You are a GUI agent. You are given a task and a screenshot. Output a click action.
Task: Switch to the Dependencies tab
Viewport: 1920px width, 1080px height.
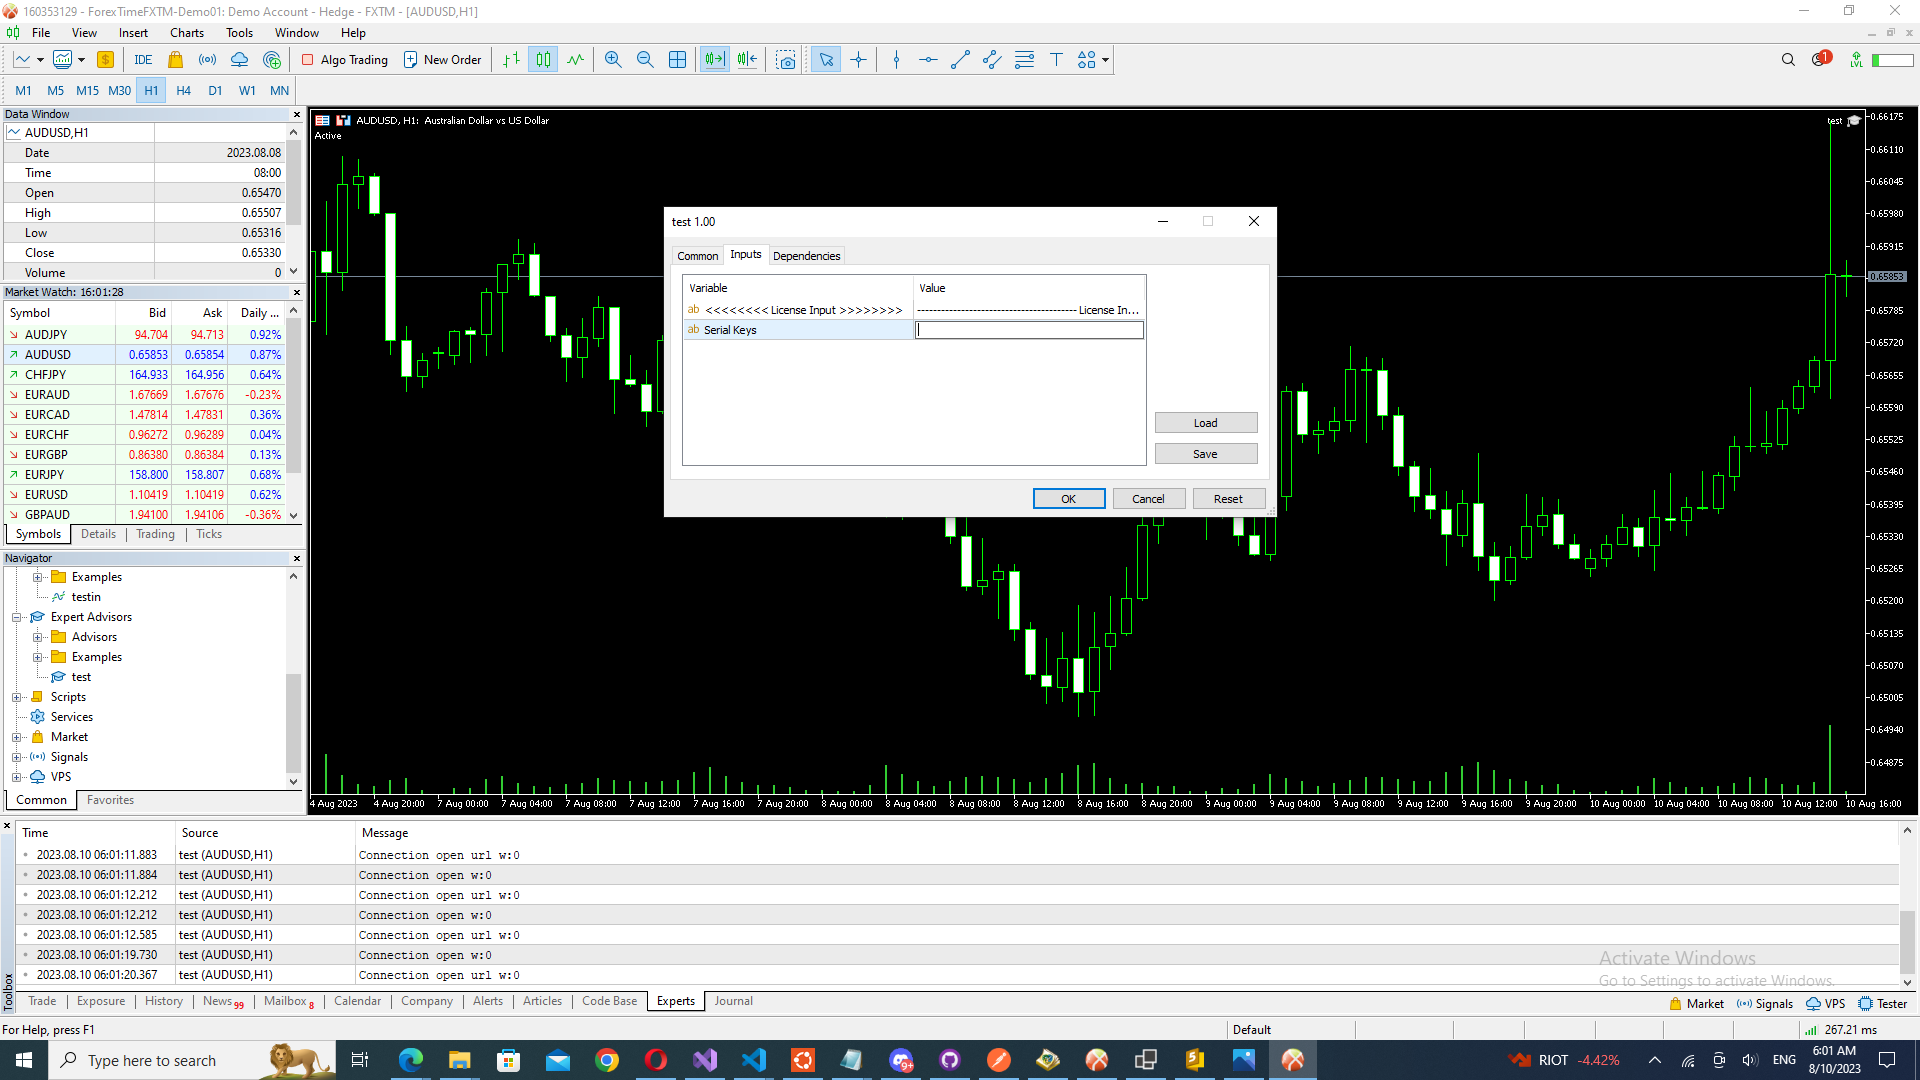coord(806,256)
